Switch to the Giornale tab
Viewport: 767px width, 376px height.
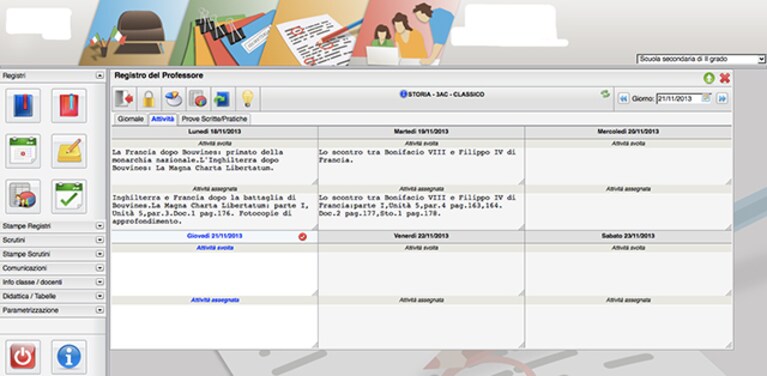pos(131,119)
